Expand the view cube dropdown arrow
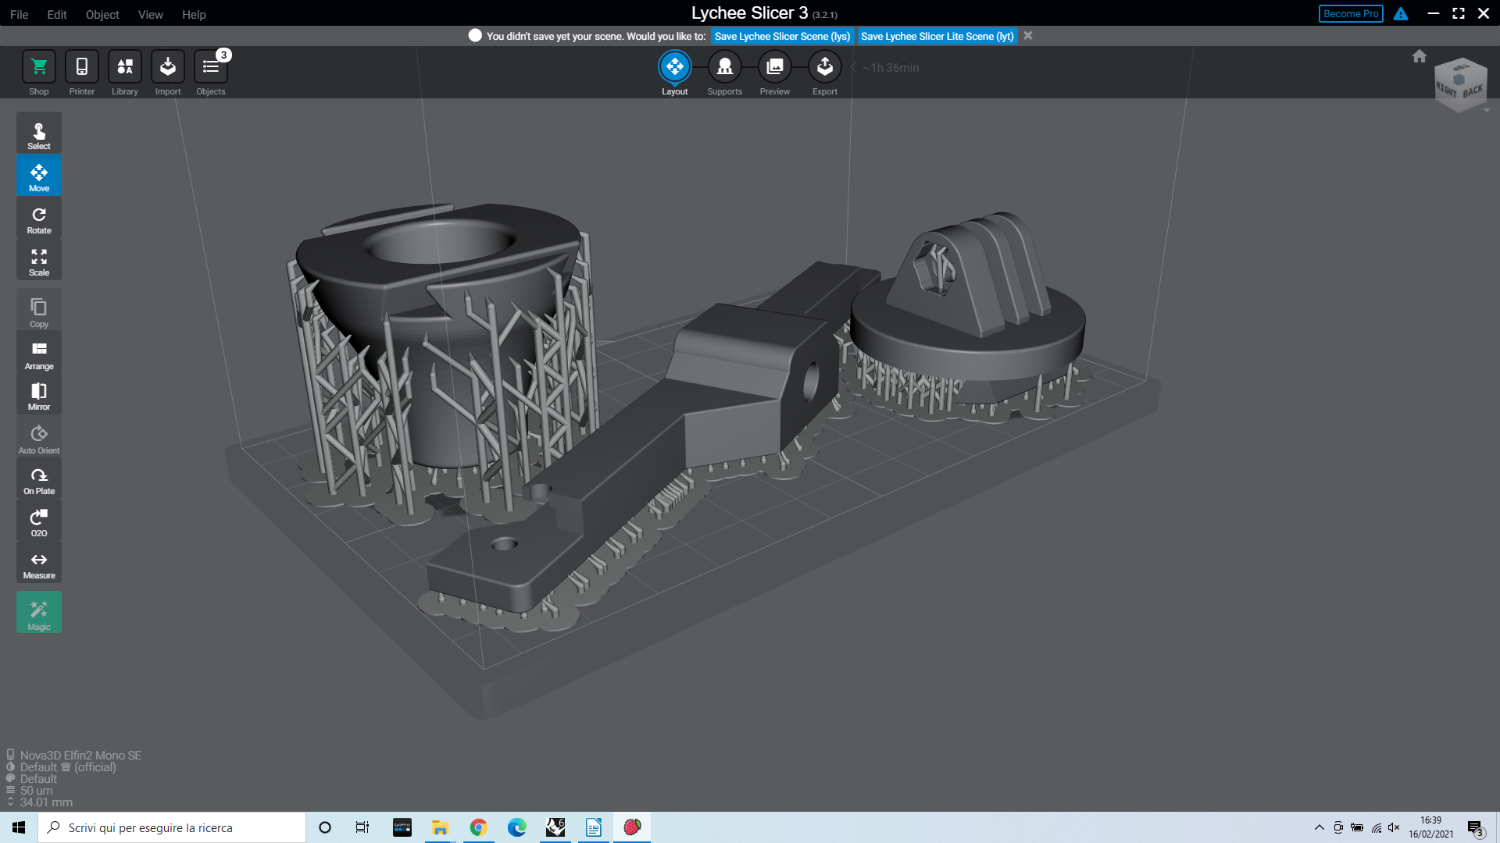This screenshot has height=843, width=1500. tap(1486, 110)
